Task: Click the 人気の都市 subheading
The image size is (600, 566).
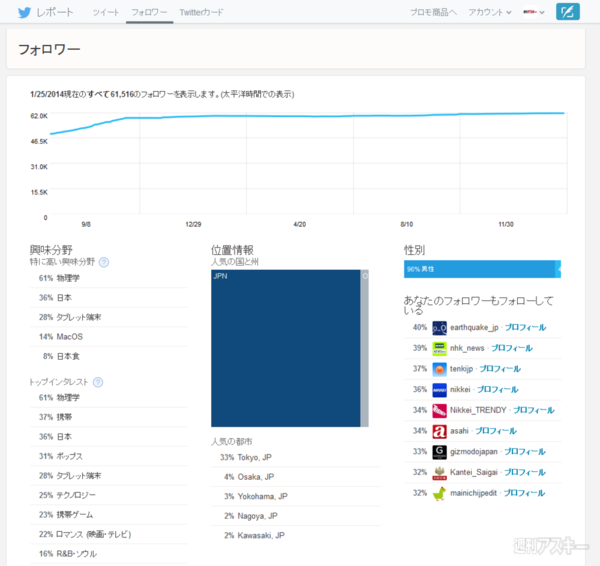Action: 232,442
